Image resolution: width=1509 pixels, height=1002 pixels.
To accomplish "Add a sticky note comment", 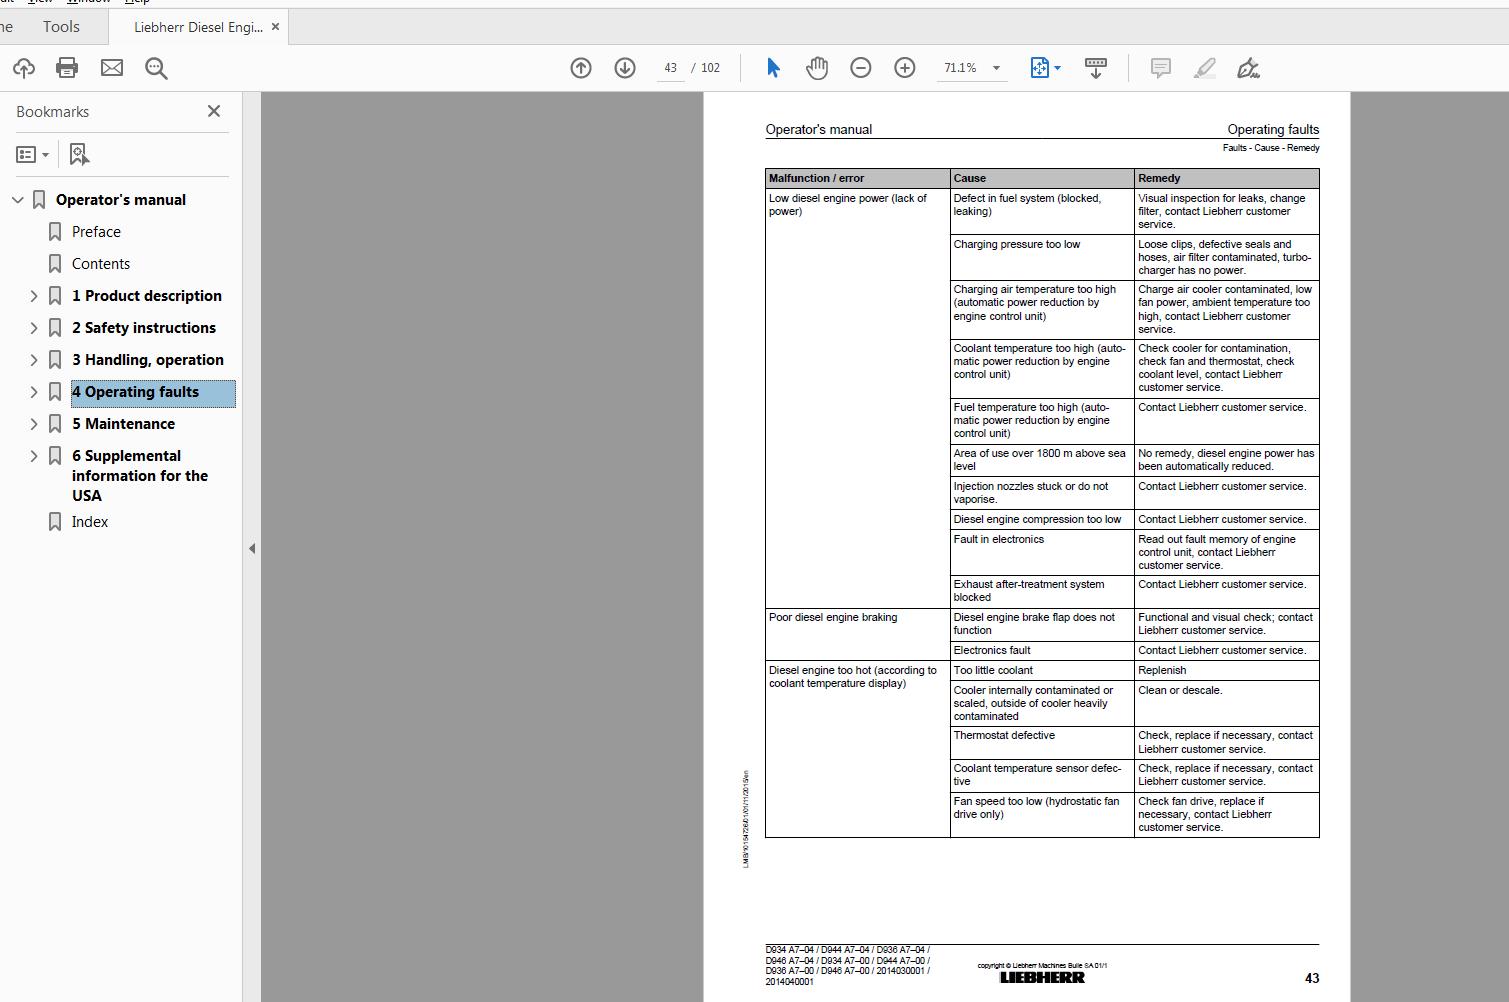I will (1161, 68).
